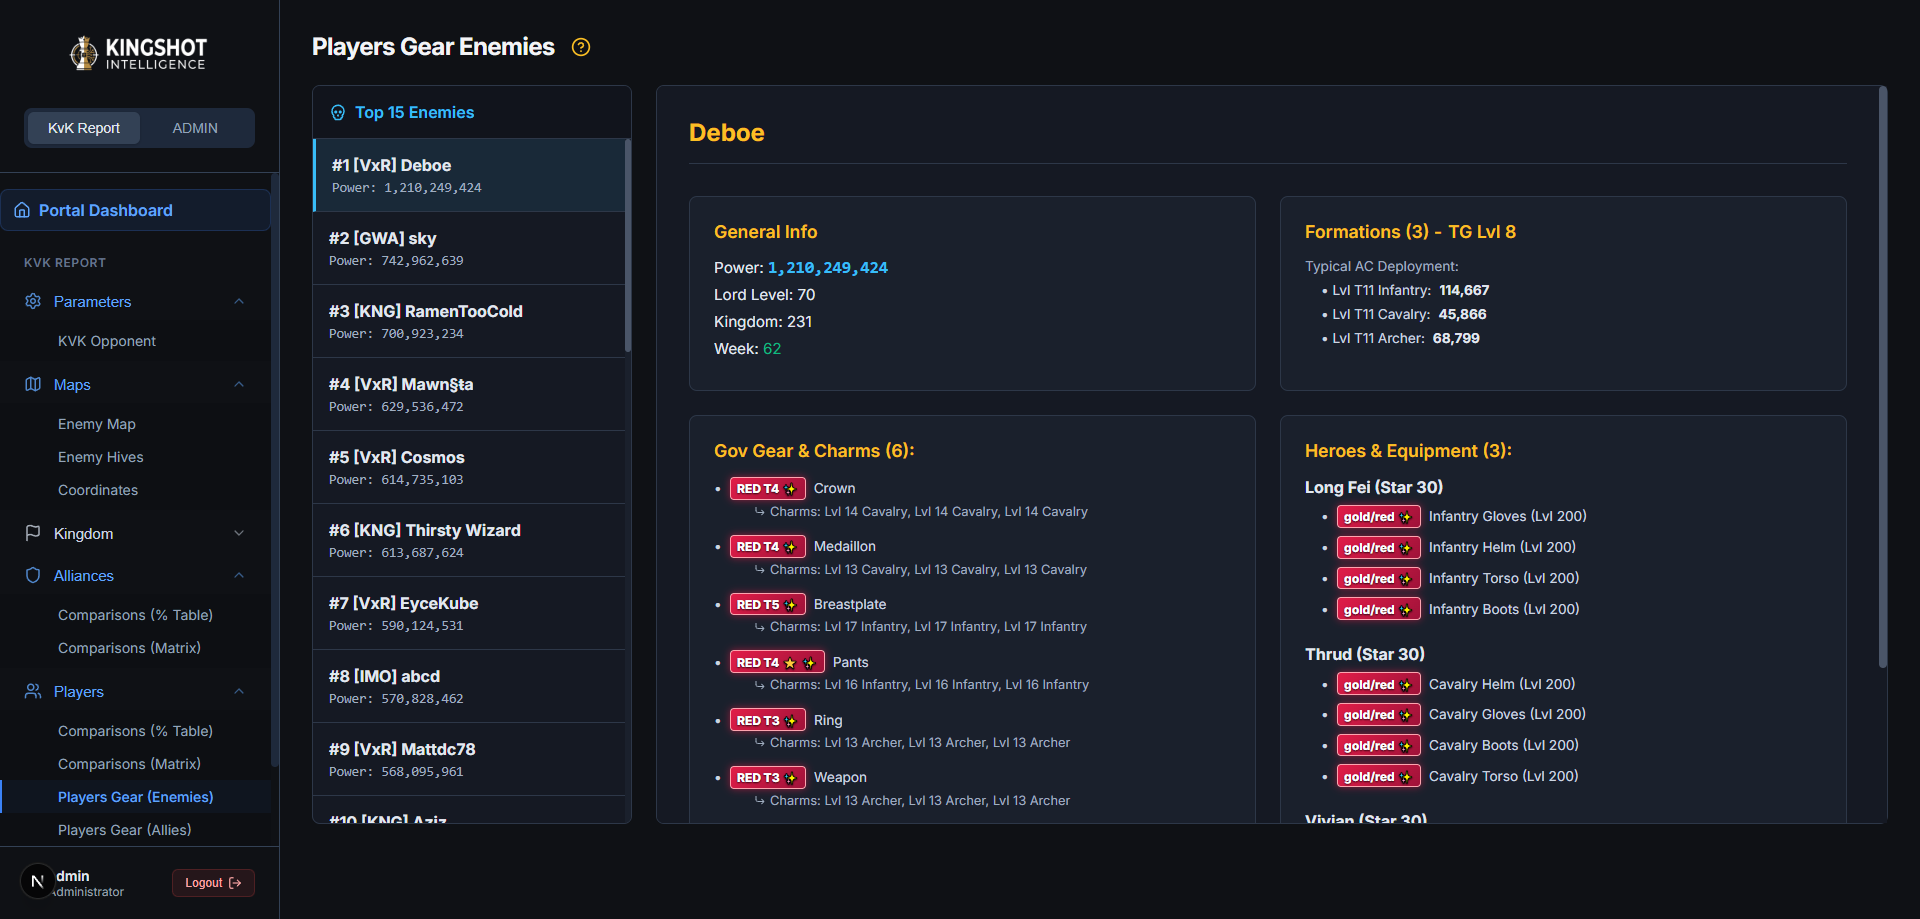Open Players Comparisons (% Table)
1920x919 pixels.
(x=135, y=731)
